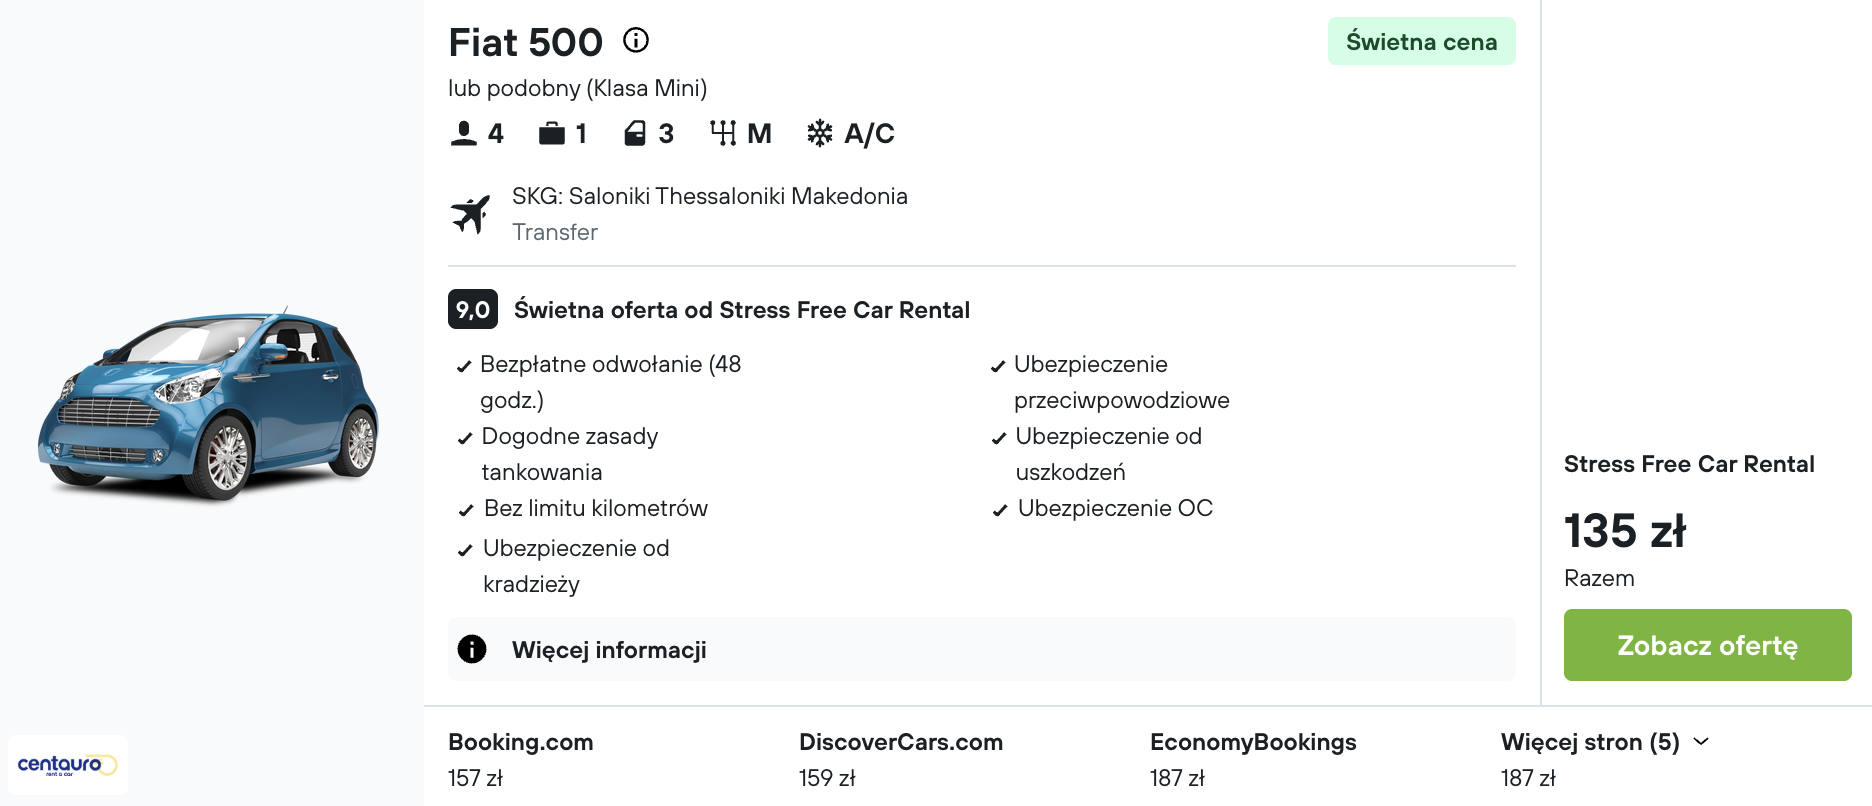Viewport: 1872px width, 806px height.
Task: Click the green Świetna cena badge
Action: [x=1421, y=41]
